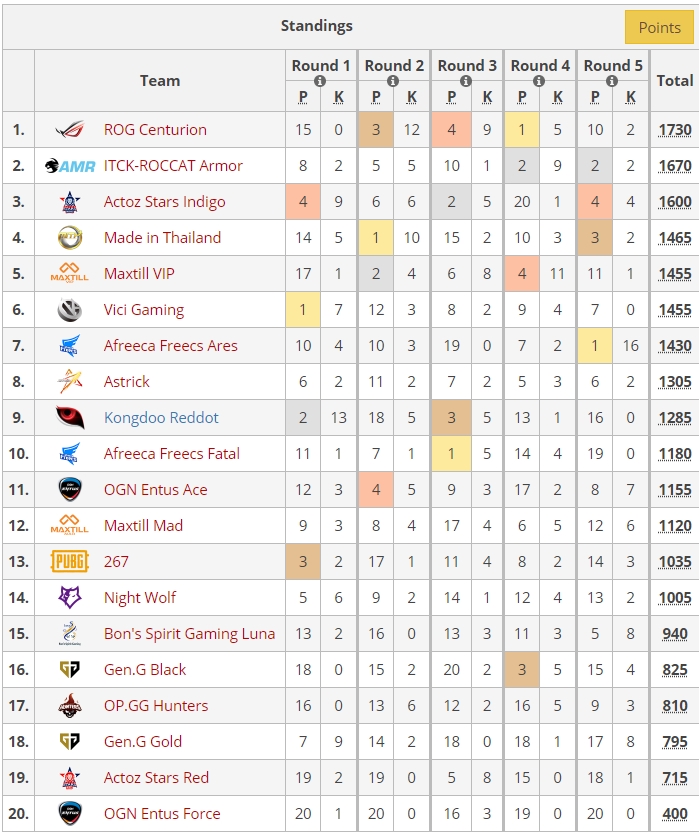Open the Astrick team link
This screenshot has height=835, width=699.
(127, 381)
